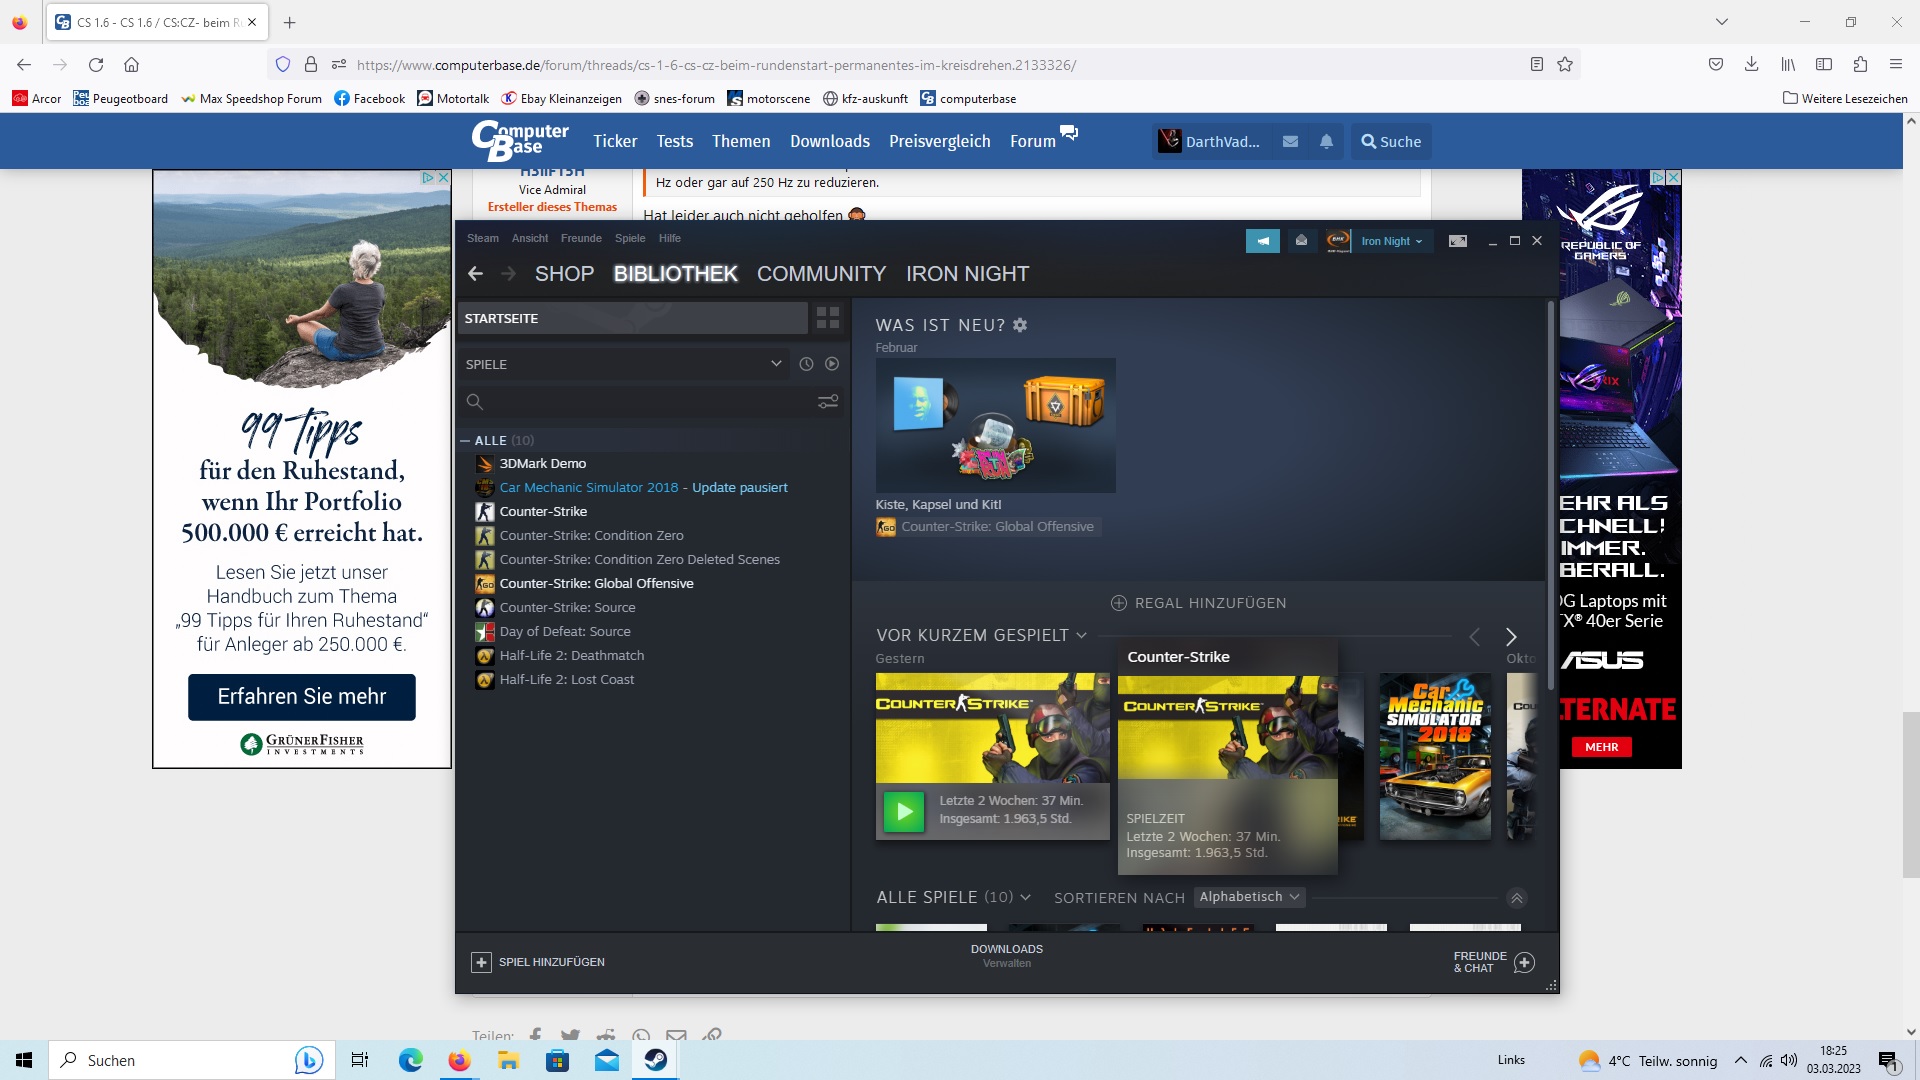Click SPIEL HINZUFÜGEN button
The height and width of the screenshot is (1080, 1920).
(x=539, y=962)
